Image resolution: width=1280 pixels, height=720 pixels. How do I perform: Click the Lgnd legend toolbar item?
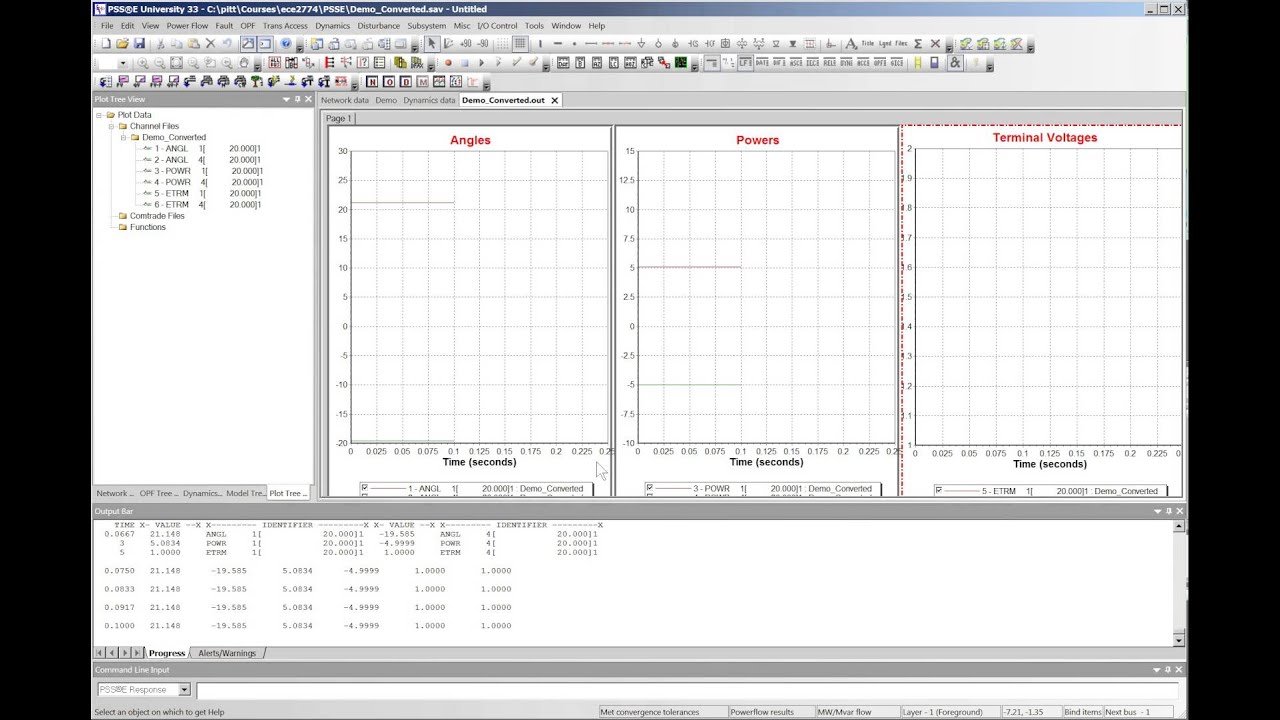[x=885, y=44]
